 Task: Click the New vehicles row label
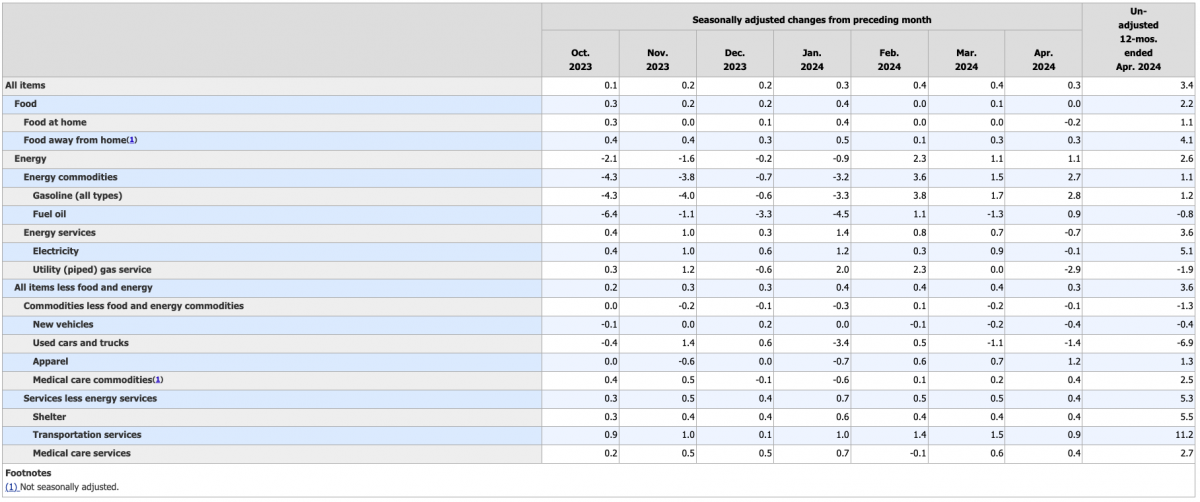pos(62,325)
